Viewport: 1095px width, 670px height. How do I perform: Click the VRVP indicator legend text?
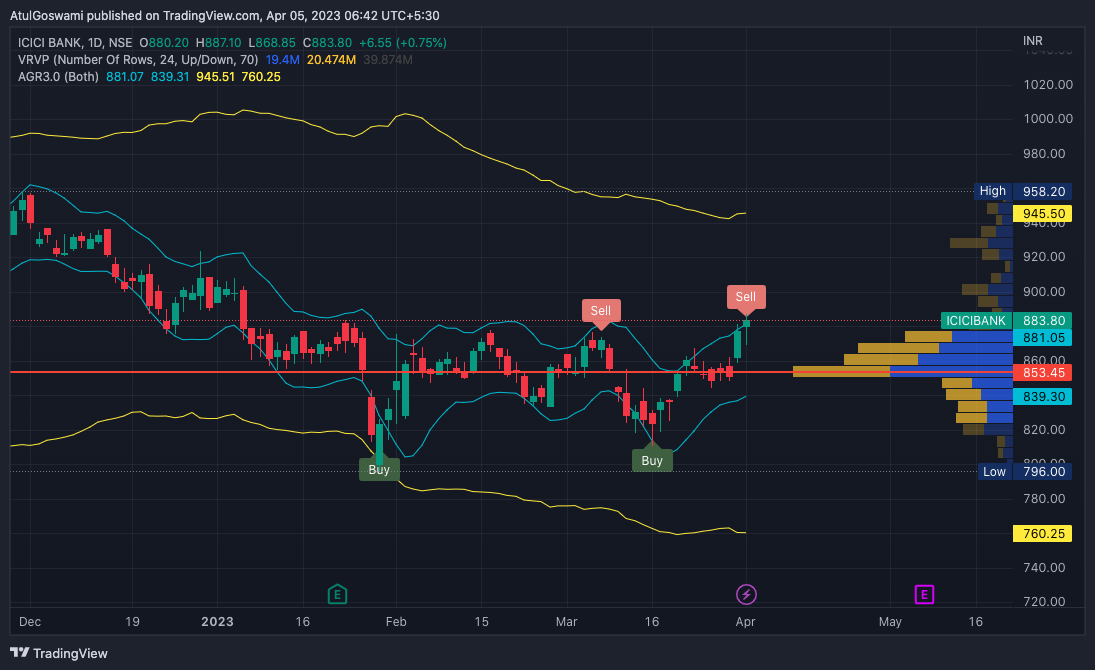tap(138, 60)
